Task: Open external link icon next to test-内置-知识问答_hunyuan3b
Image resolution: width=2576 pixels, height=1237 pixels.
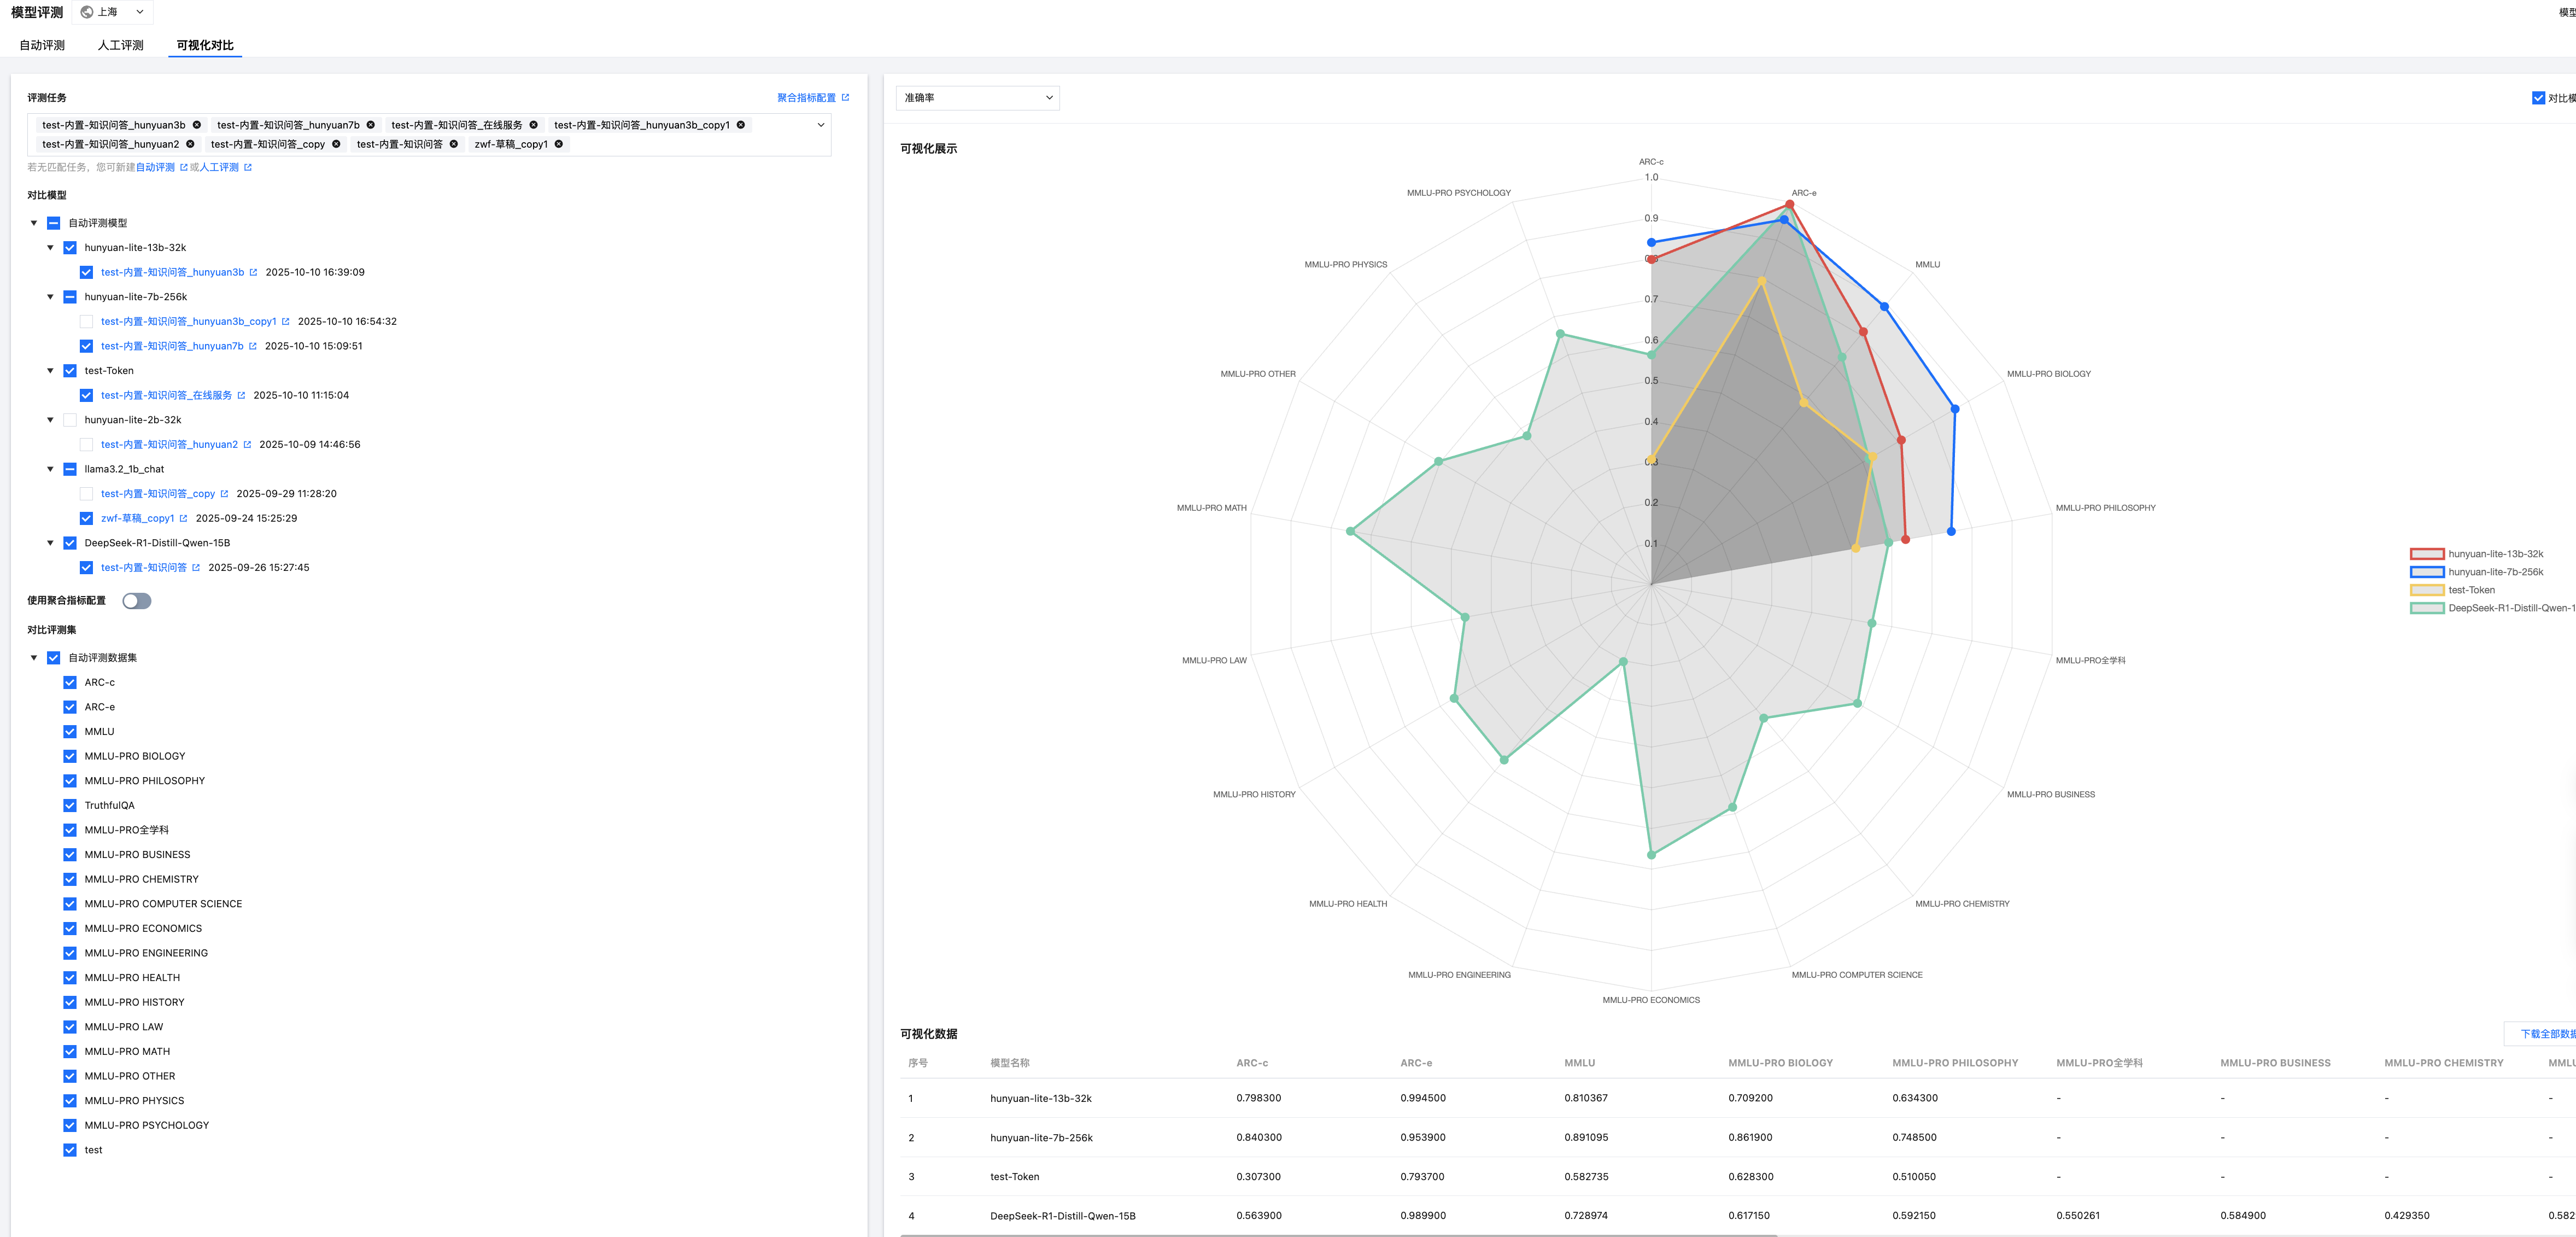Action: (x=253, y=272)
